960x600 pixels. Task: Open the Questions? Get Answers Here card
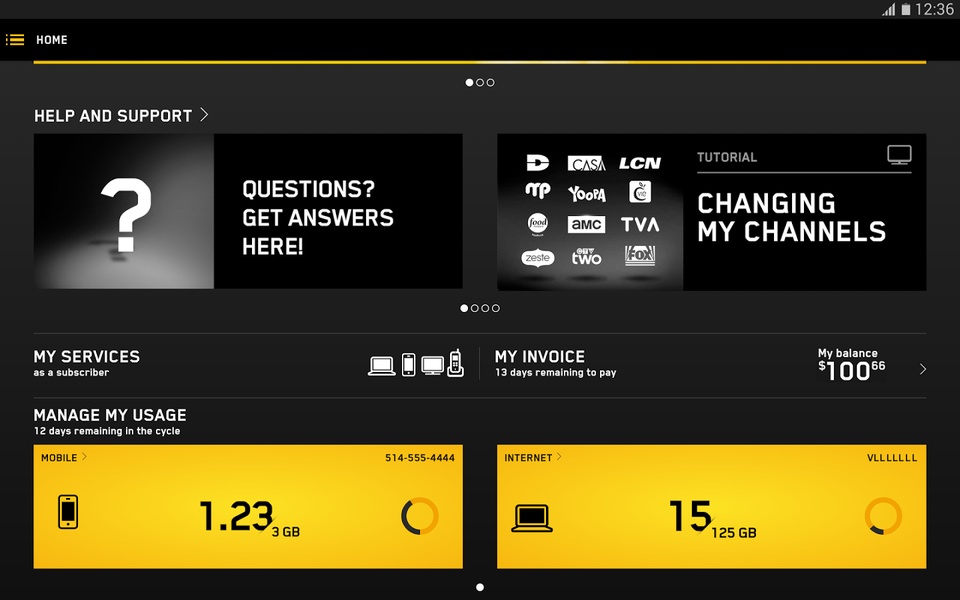click(x=248, y=211)
